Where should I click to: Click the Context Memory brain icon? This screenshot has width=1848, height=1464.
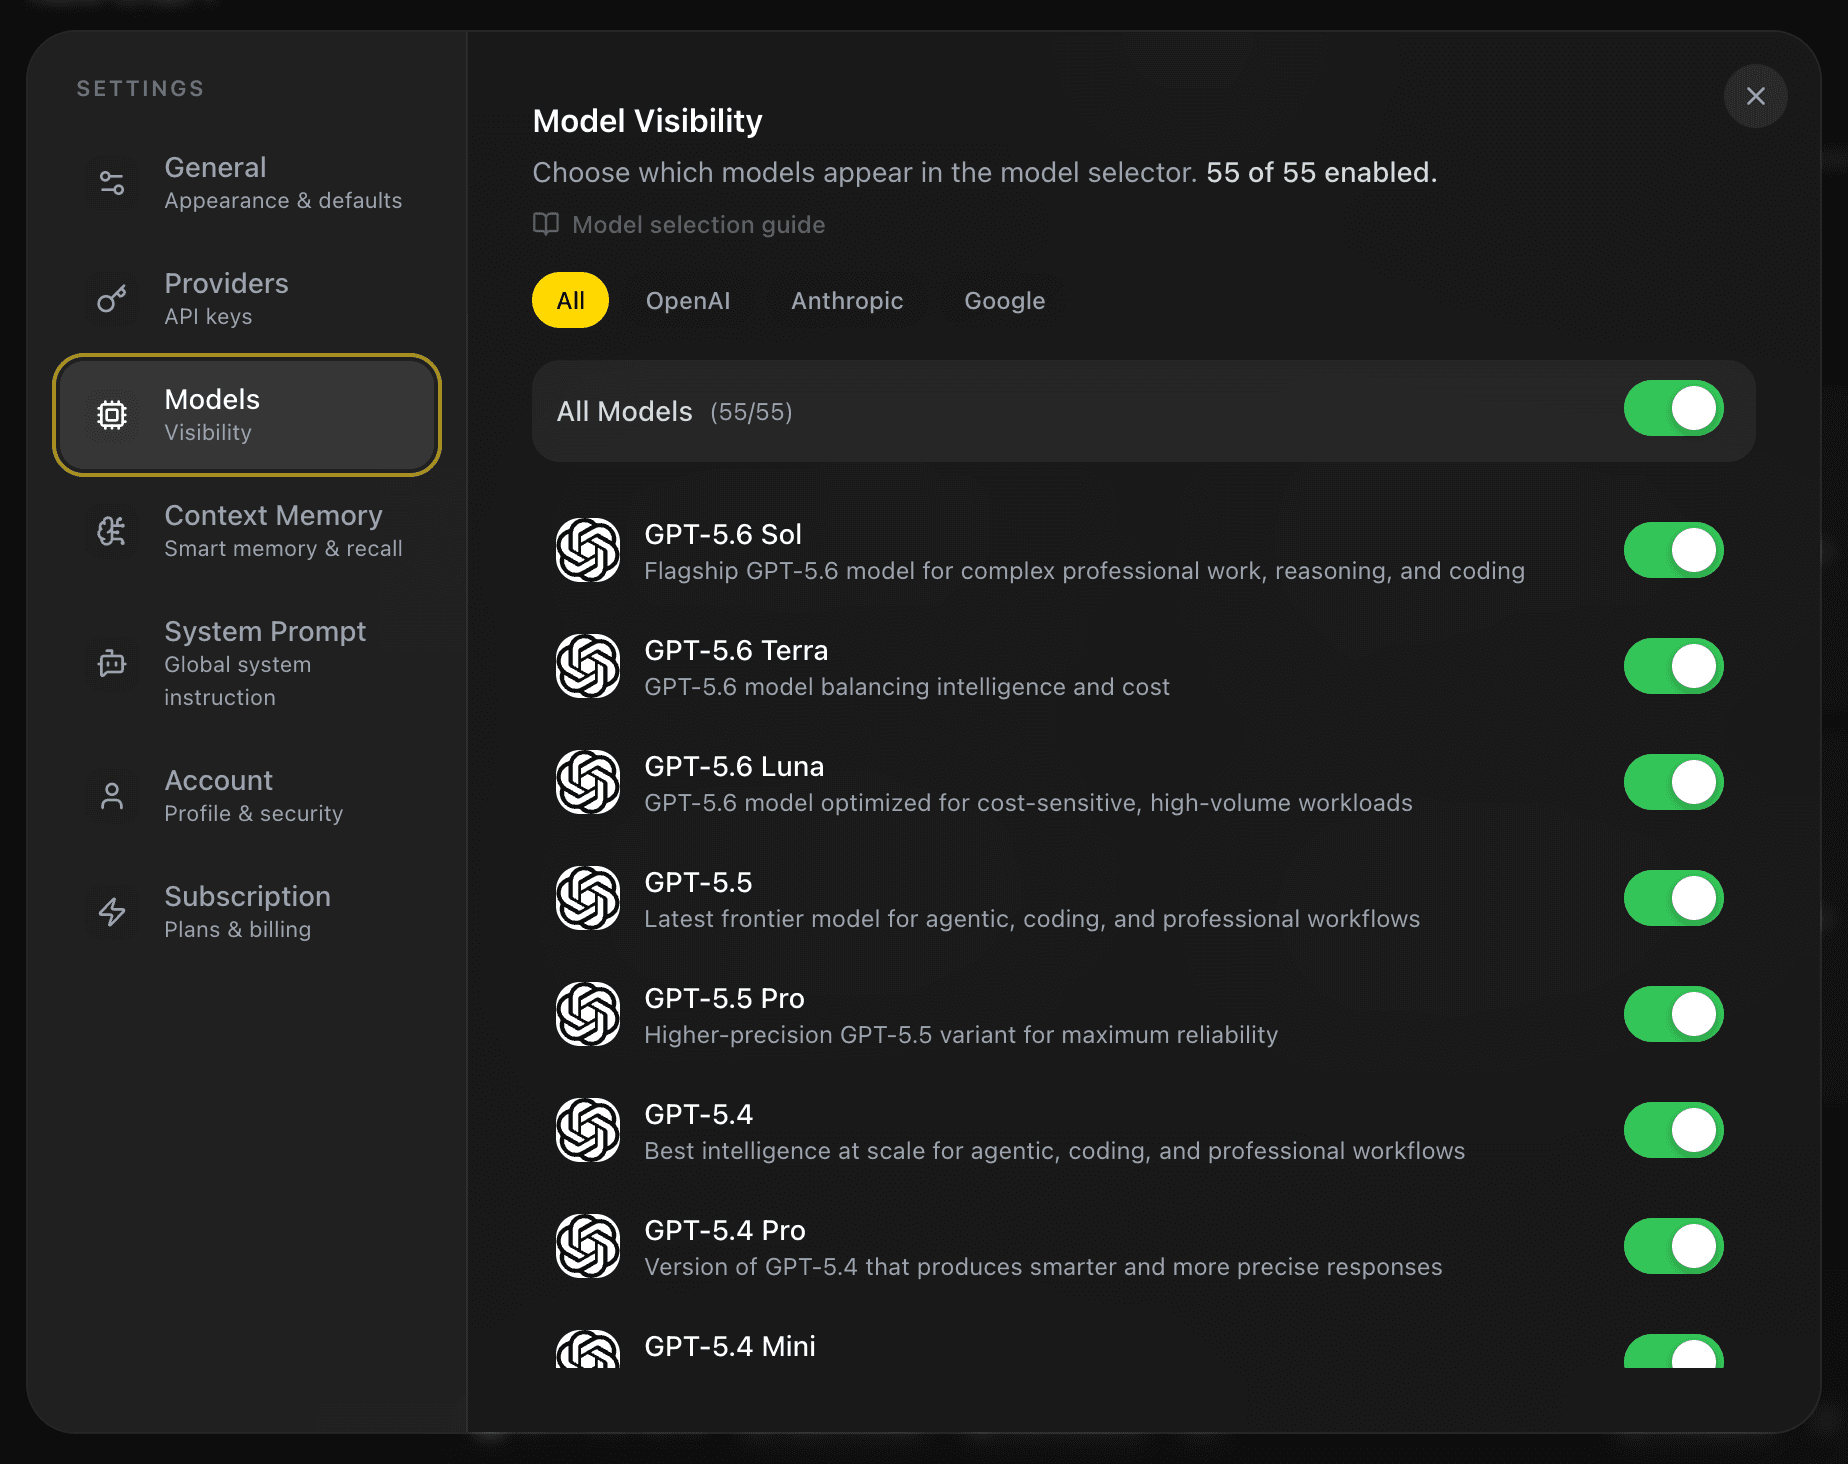tap(112, 531)
